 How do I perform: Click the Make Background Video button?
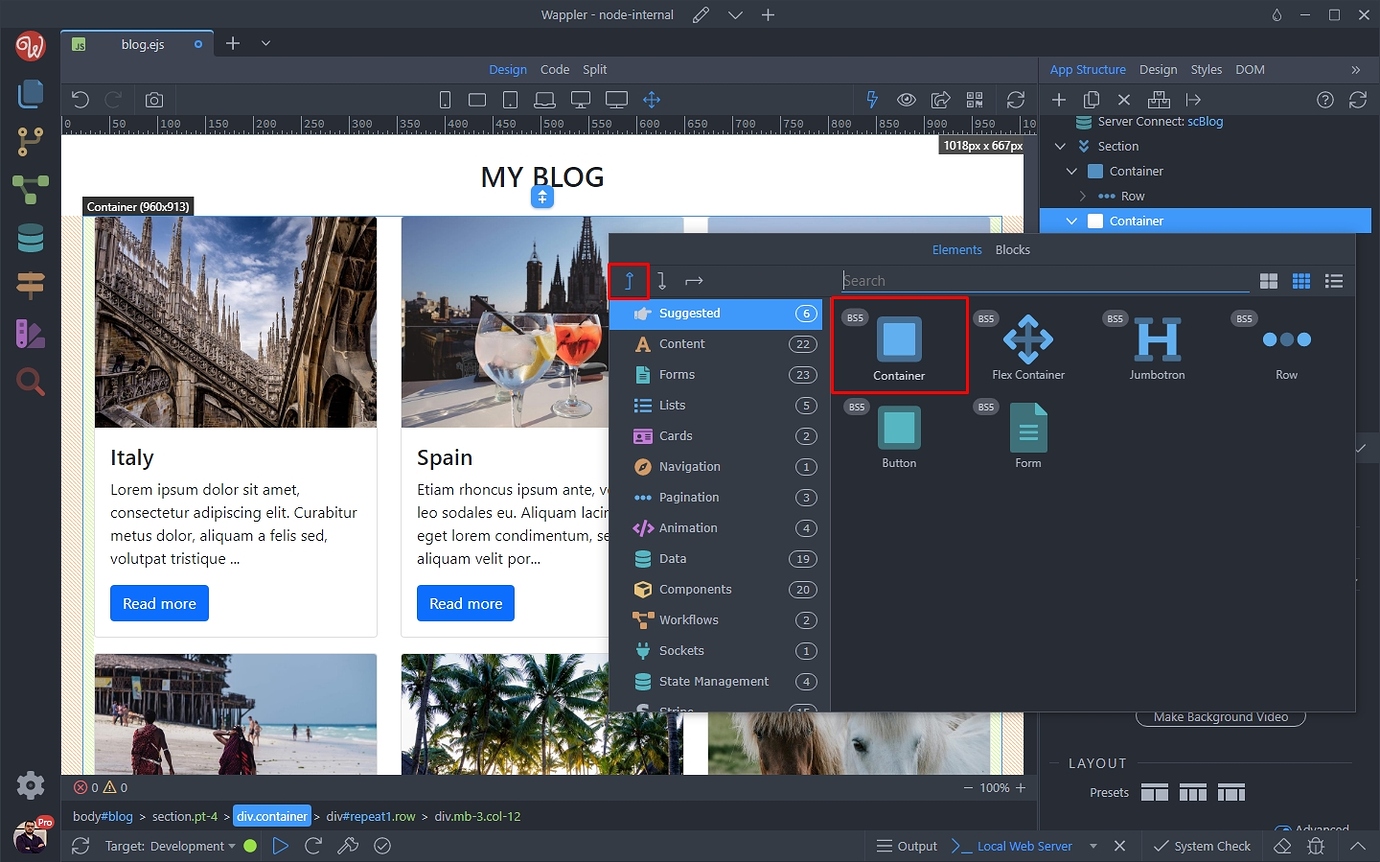click(1220, 716)
